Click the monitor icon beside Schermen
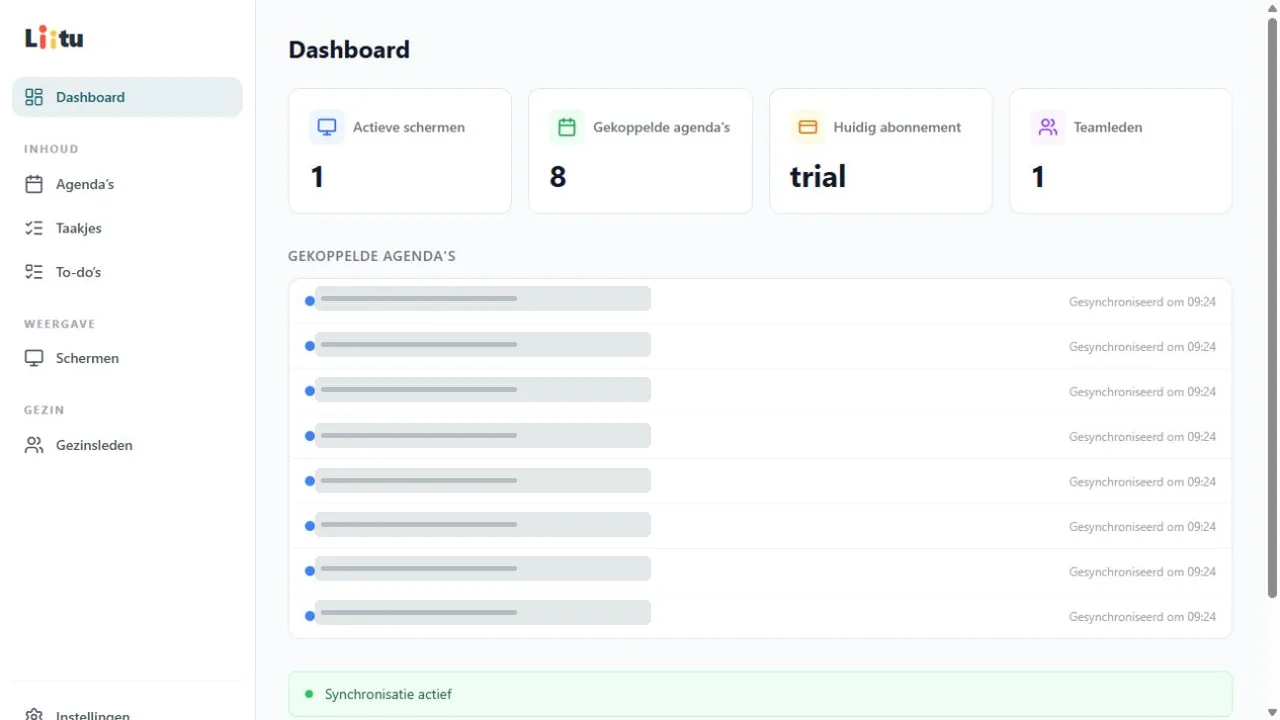 click(34, 358)
